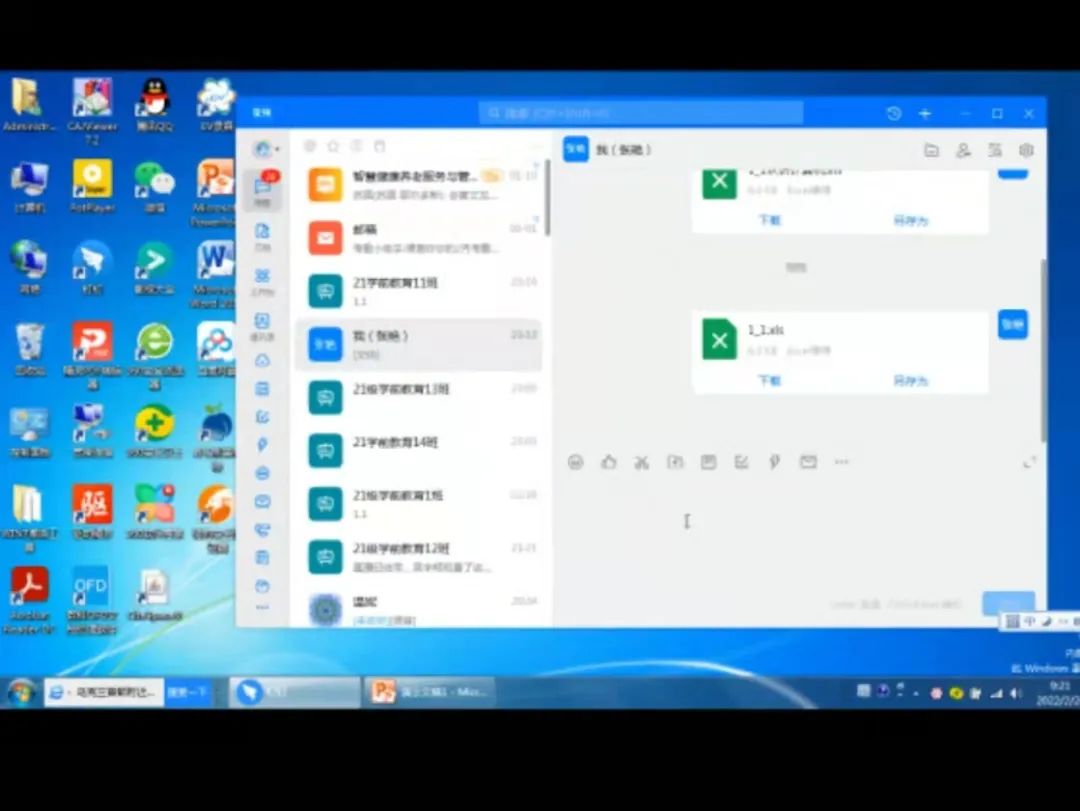1080x811 pixels.
Task: Open the top conversation with orange group icon
Action: pyautogui.click(x=419, y=185)
